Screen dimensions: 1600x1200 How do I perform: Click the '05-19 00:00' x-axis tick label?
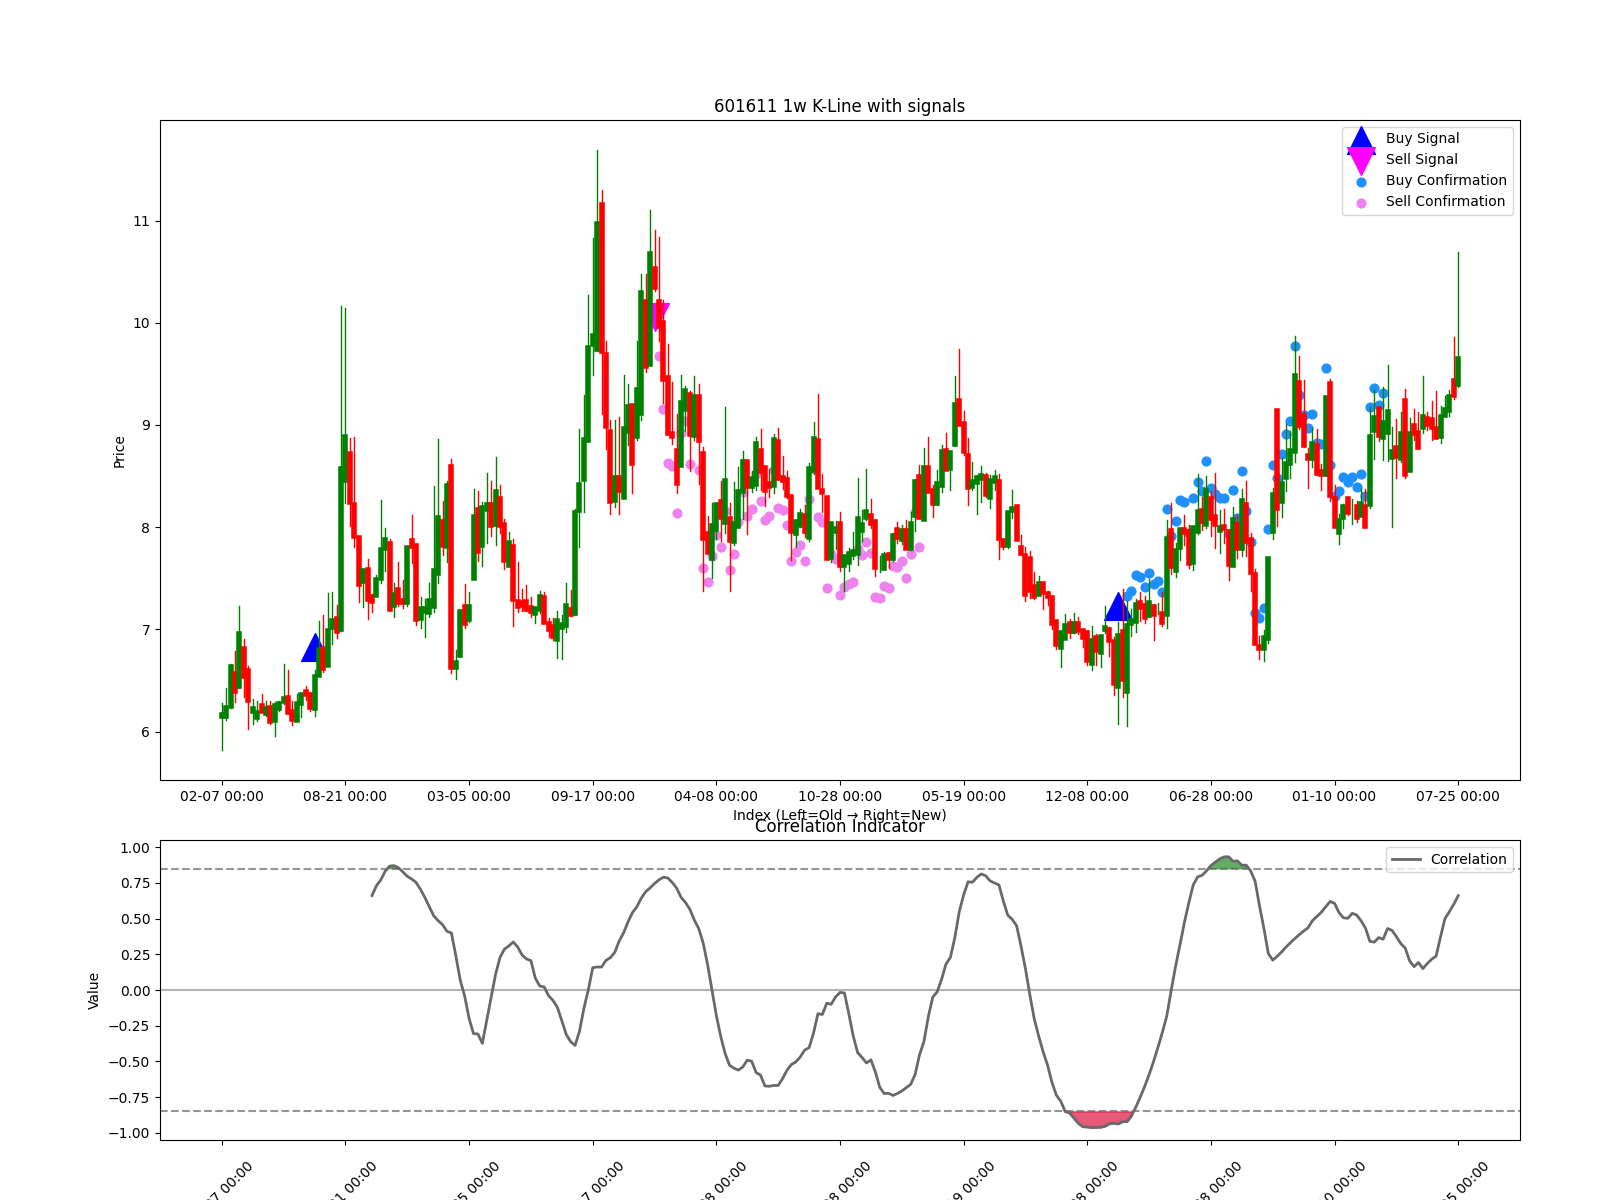coord(964,796)
